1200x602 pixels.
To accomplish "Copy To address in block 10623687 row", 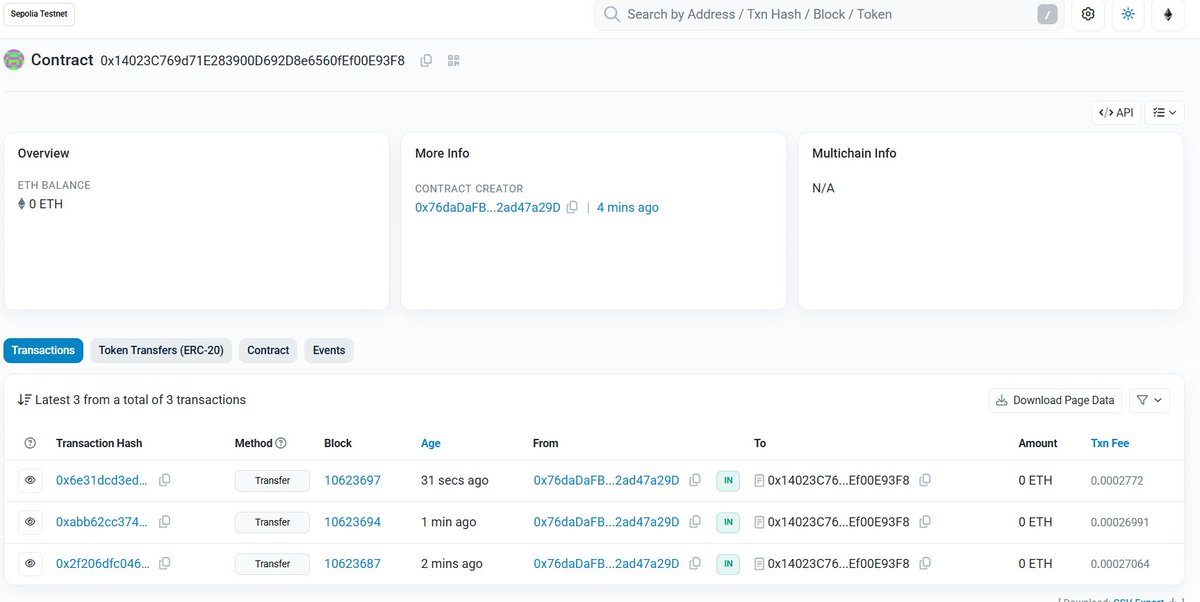I will [925, 564].
